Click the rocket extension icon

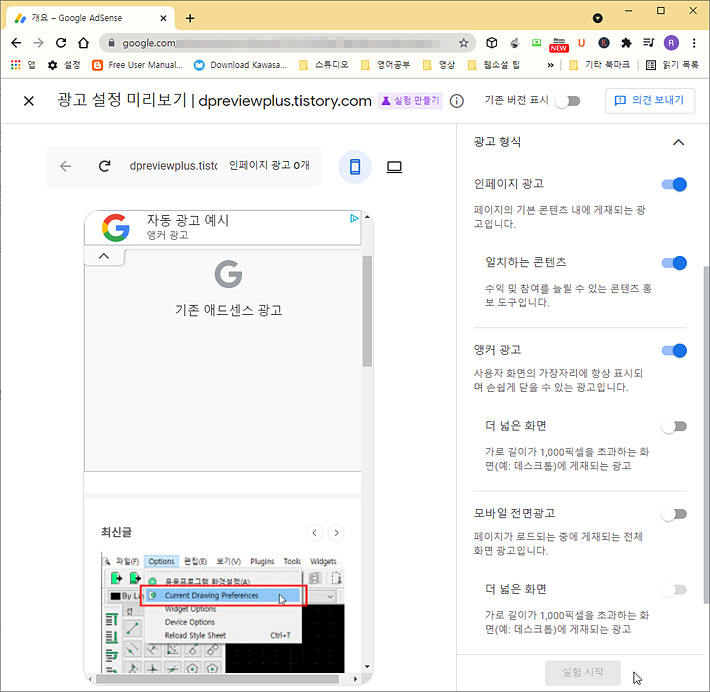click(x=514, y=43)
